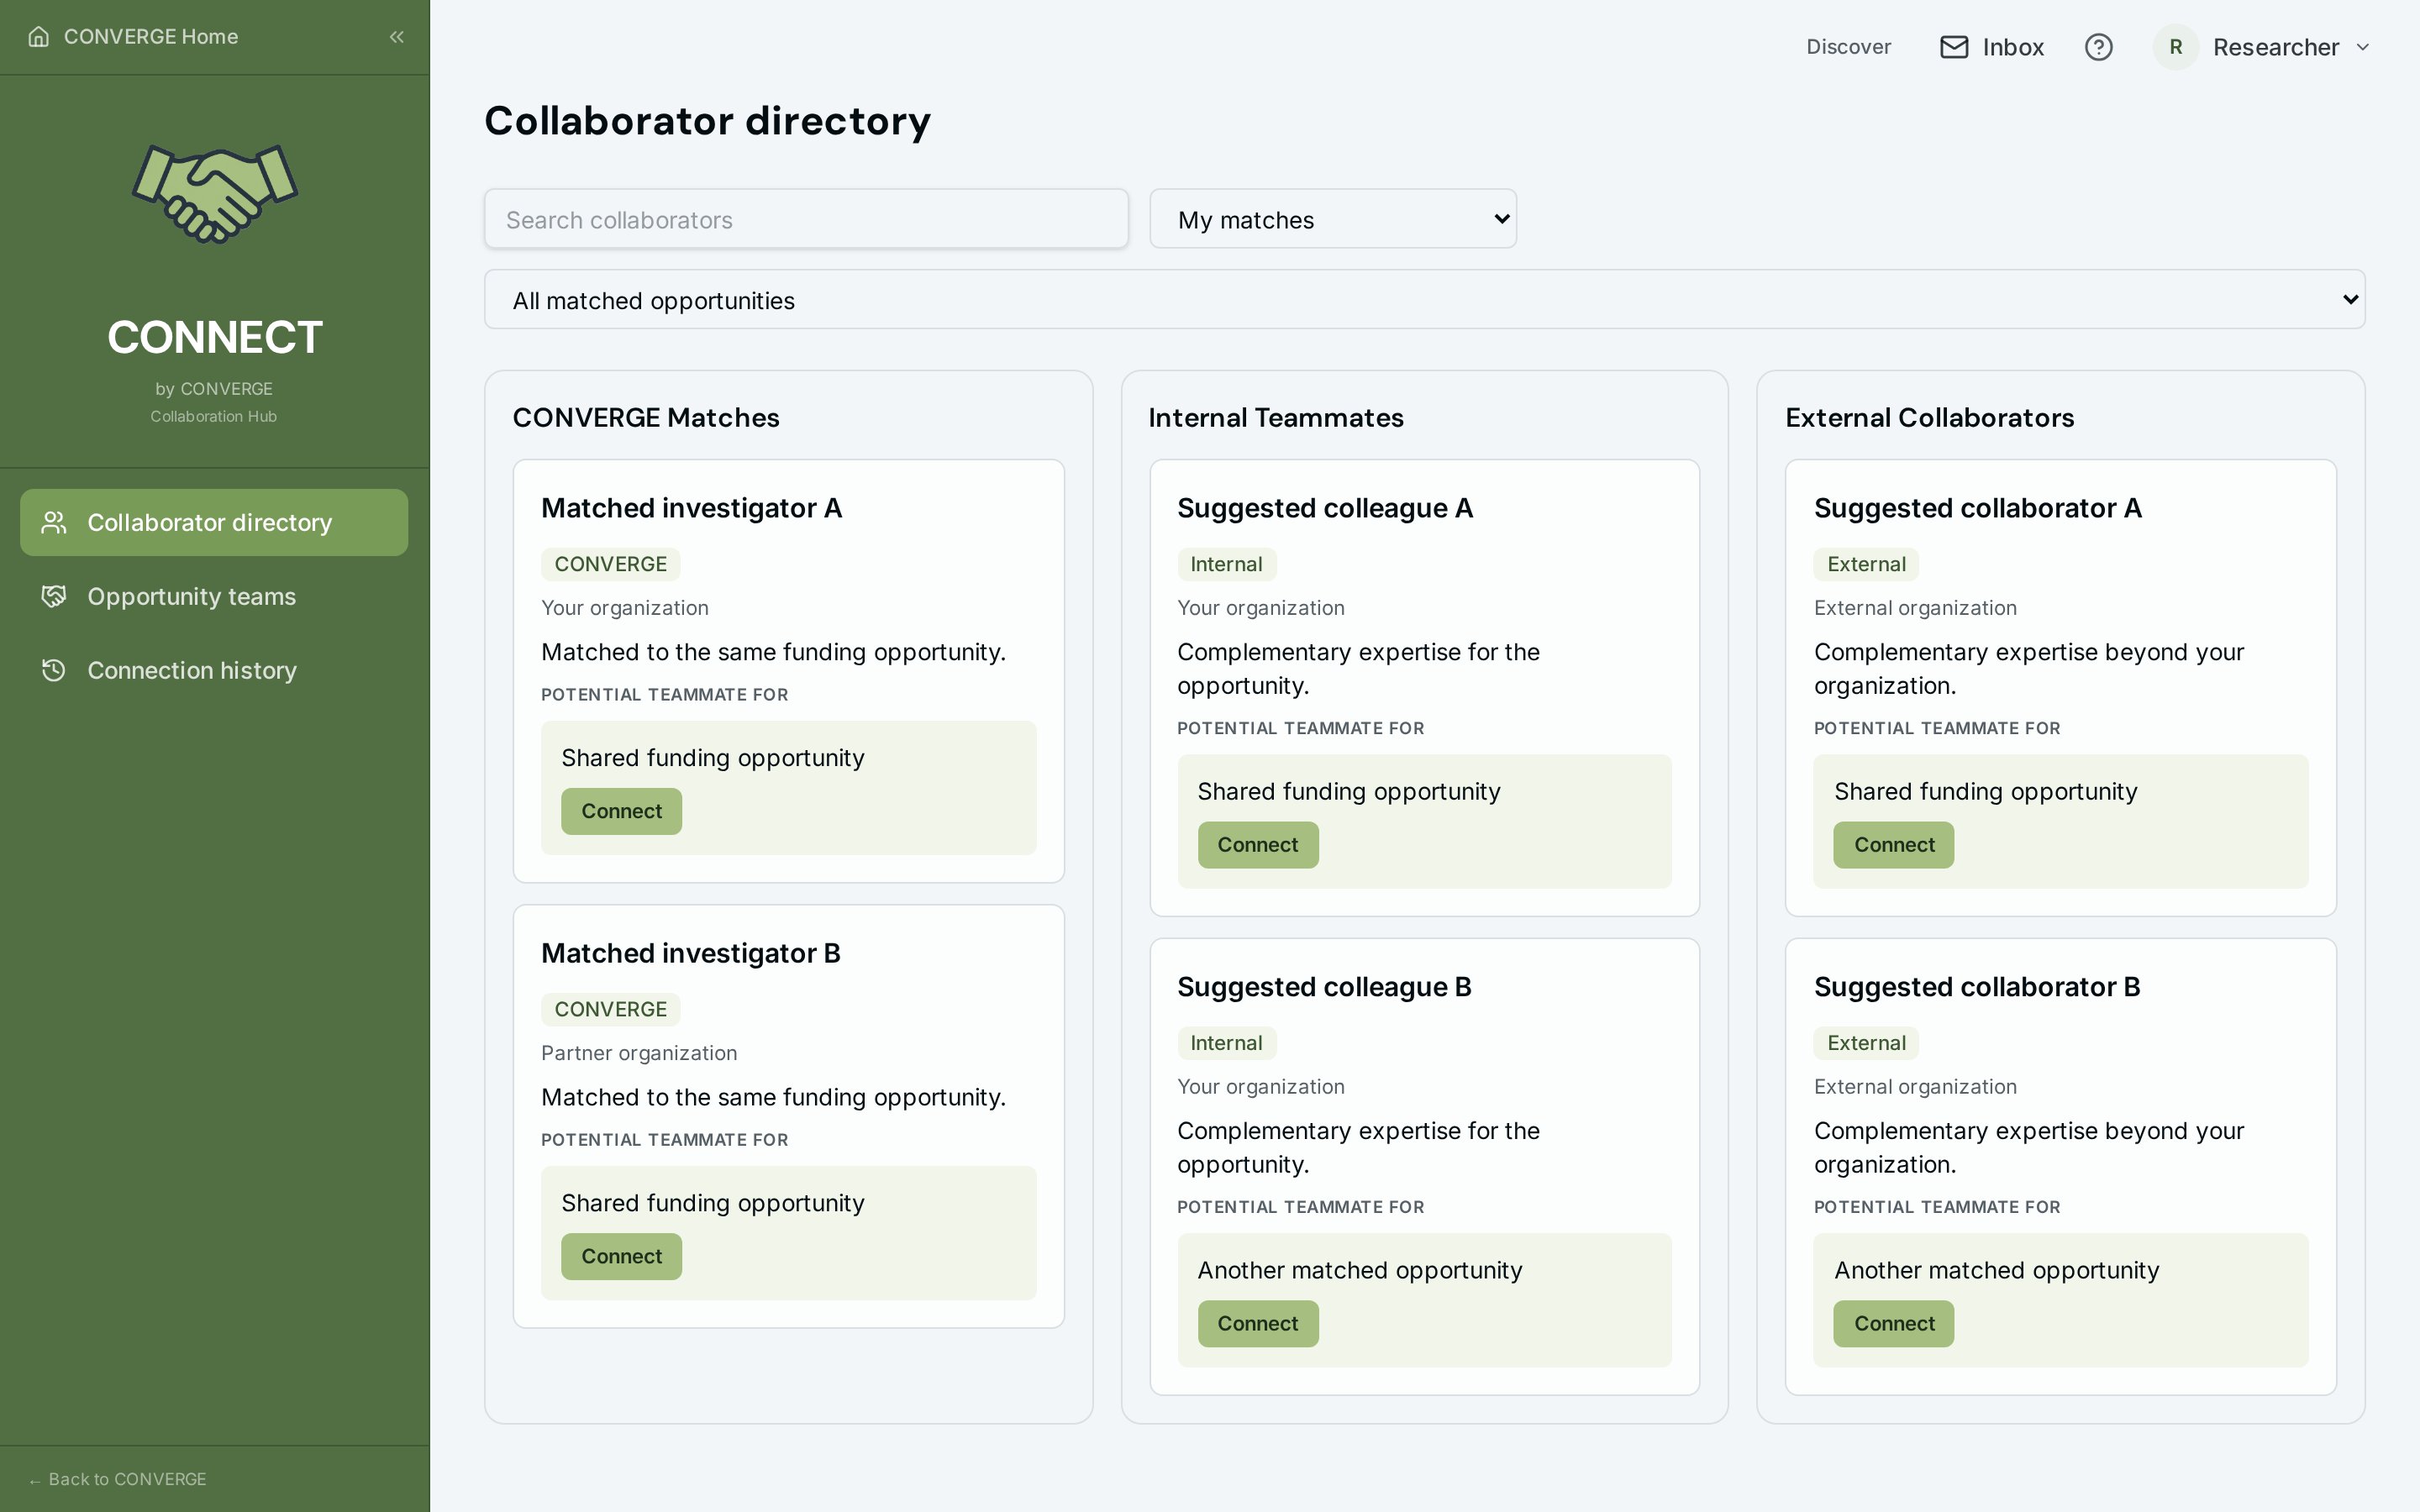Click the clock icon for Connection history
Image resolution: width=2420 pixels, height=1512 pixels.
tap(54, 670)
